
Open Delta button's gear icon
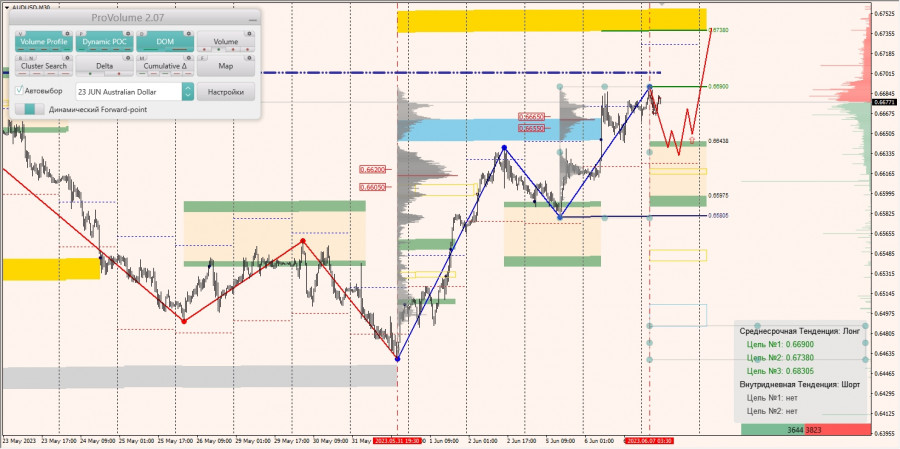pyautogui.click(x=128, y=58)
